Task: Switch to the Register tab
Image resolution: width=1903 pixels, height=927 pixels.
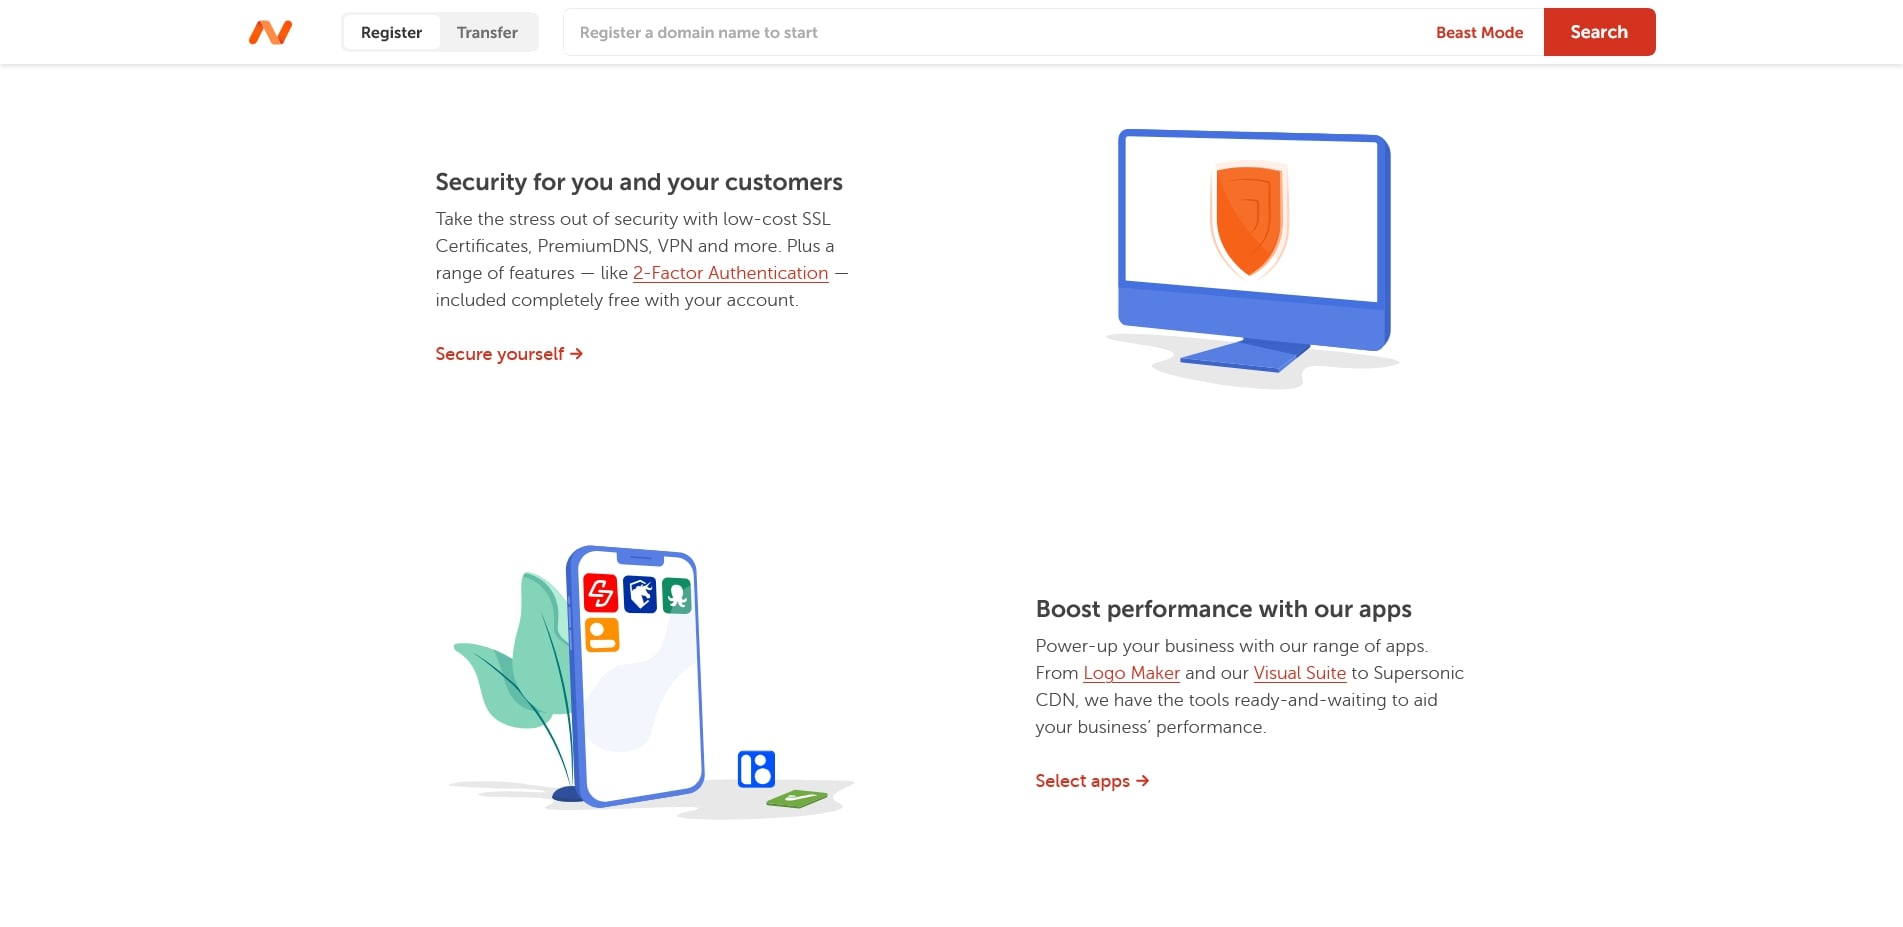Action: [390, 32]
